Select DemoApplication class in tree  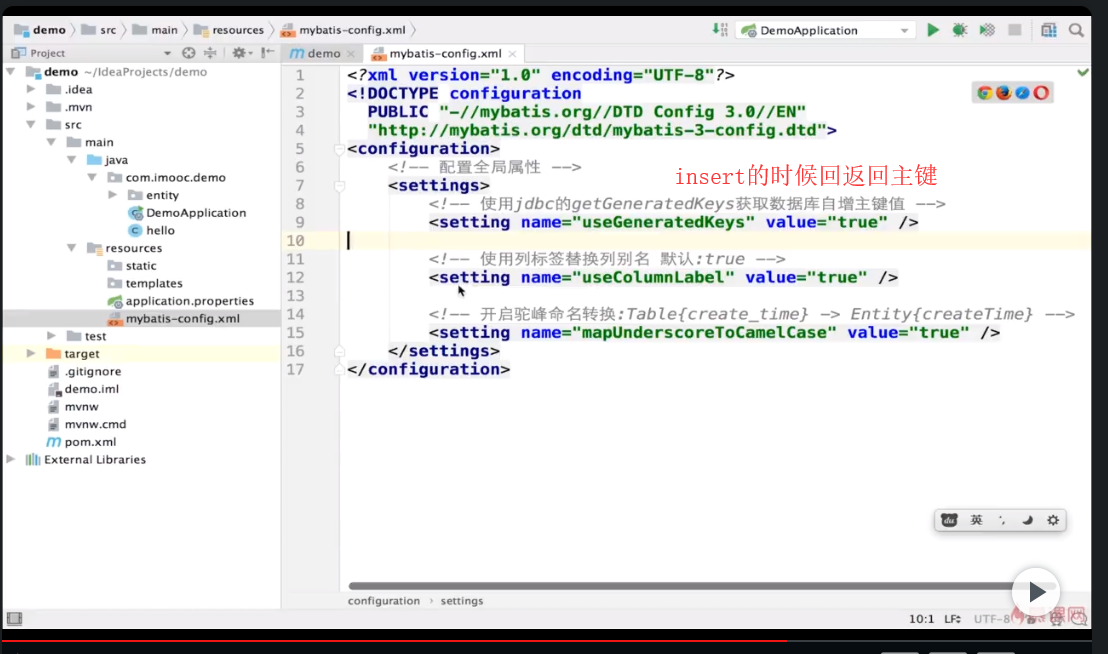click(x=187, y=213)
